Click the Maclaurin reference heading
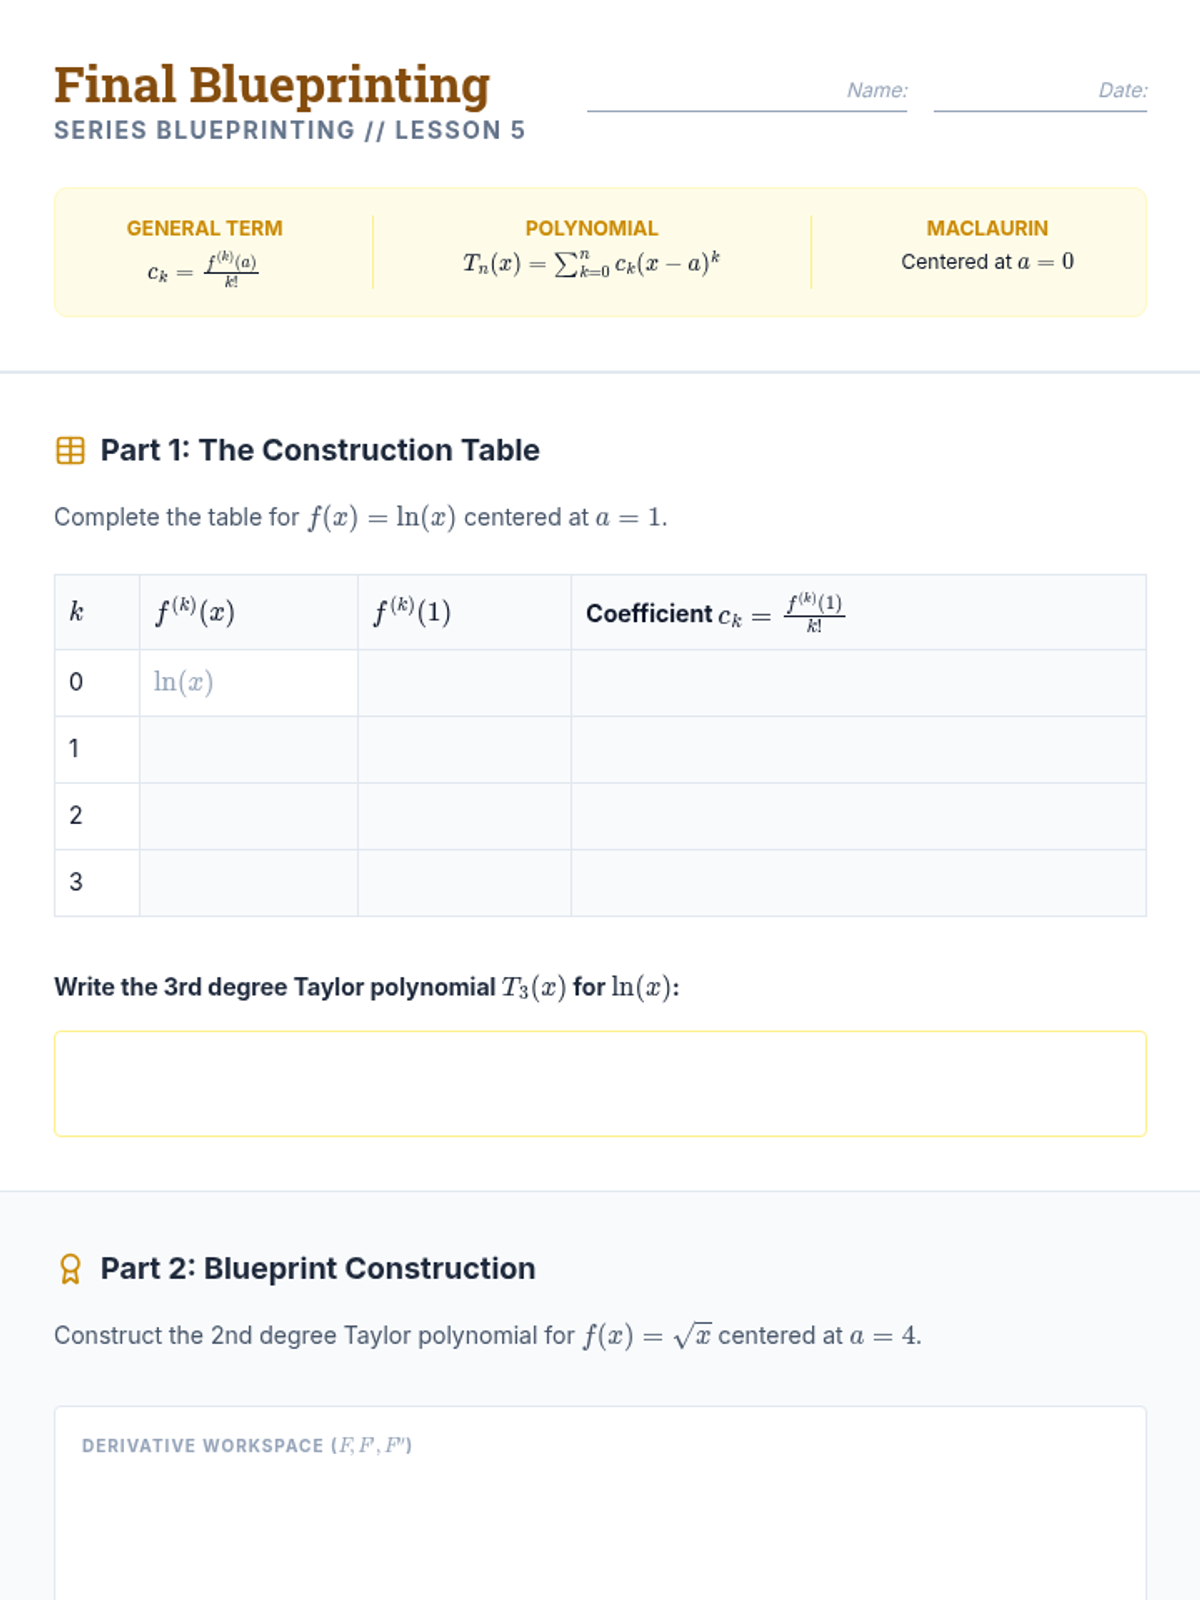The image size is (1200, 1600). (x=987, y=229)
